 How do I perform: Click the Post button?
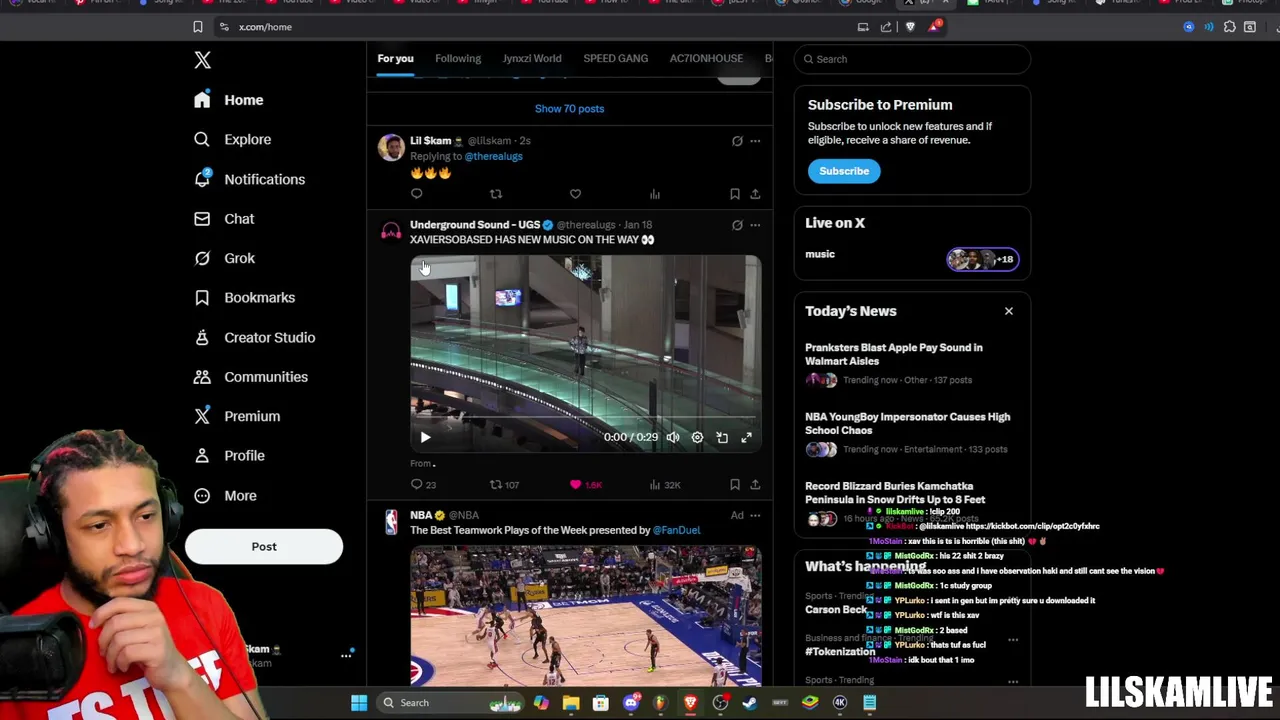pyautogui.click(x=264, y=546)
